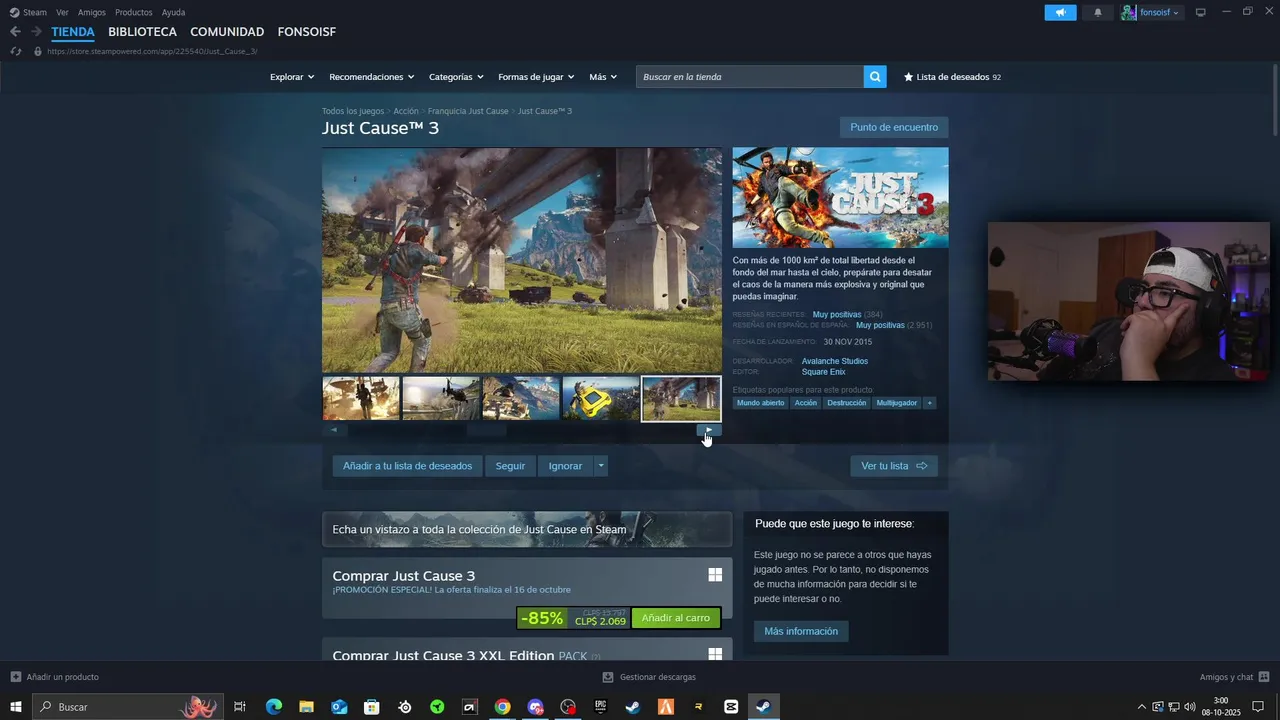The image size is (1280, 720).
Task: Open the Acción breadcrumb link
Action: pos(406,111)
